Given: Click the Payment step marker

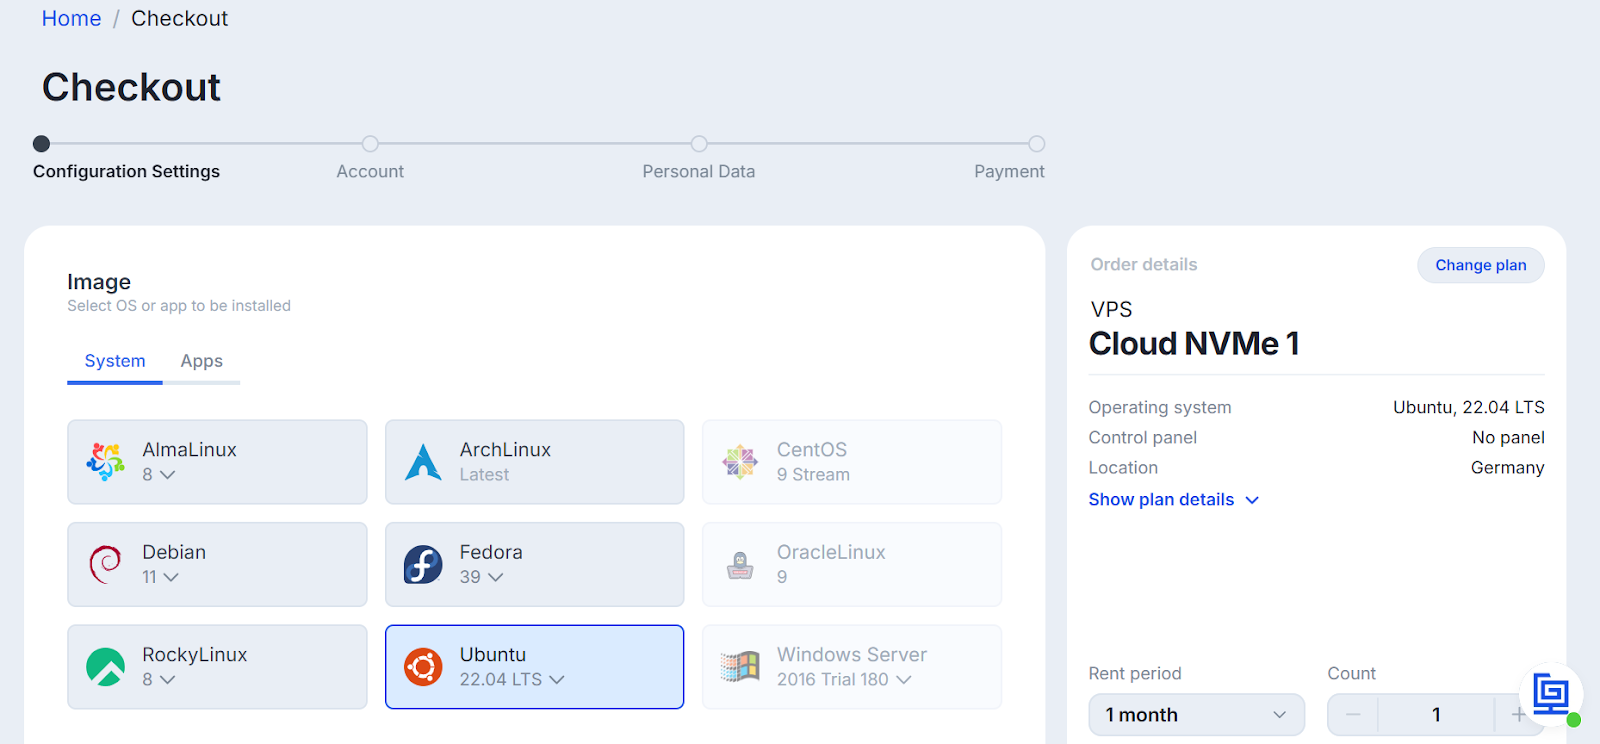Looking at the screenshot, I should pyautogui.click(x=1037, y=144).
